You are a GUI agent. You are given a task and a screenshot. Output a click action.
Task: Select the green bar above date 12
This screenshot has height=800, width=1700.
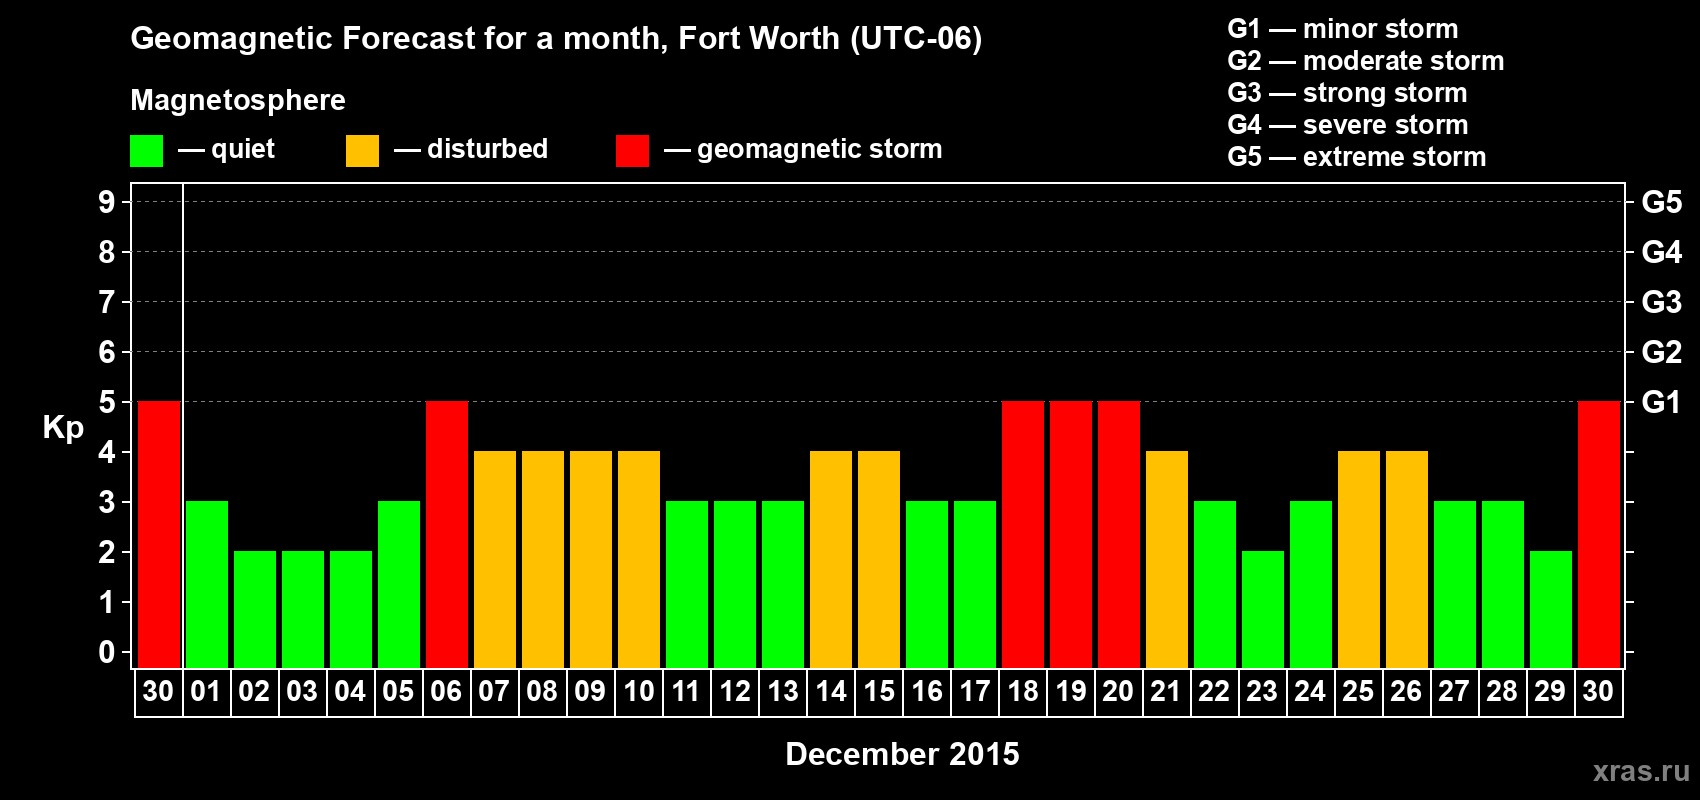point(735,584)
